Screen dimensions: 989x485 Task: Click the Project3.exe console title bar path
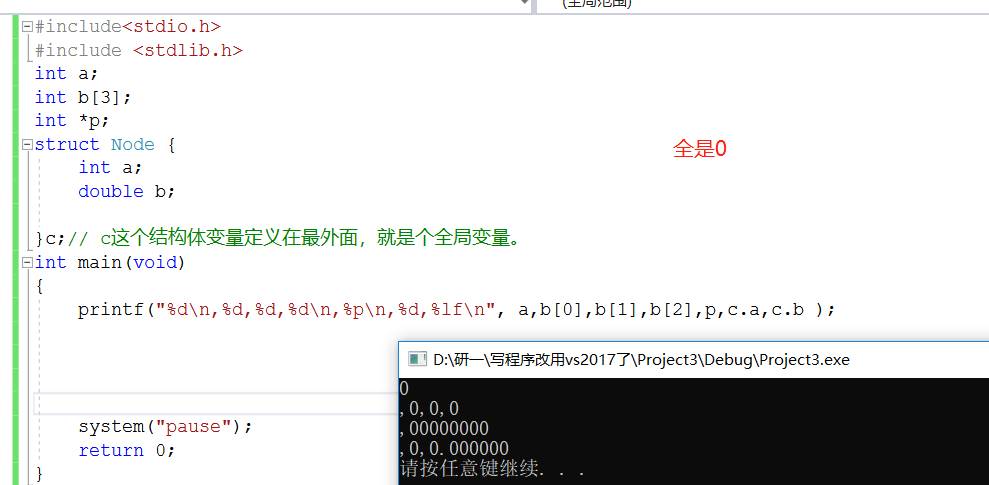[x=641, y=359]
